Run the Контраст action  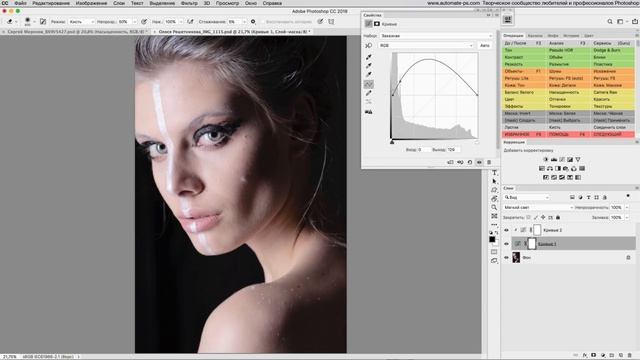coord(524,57)
